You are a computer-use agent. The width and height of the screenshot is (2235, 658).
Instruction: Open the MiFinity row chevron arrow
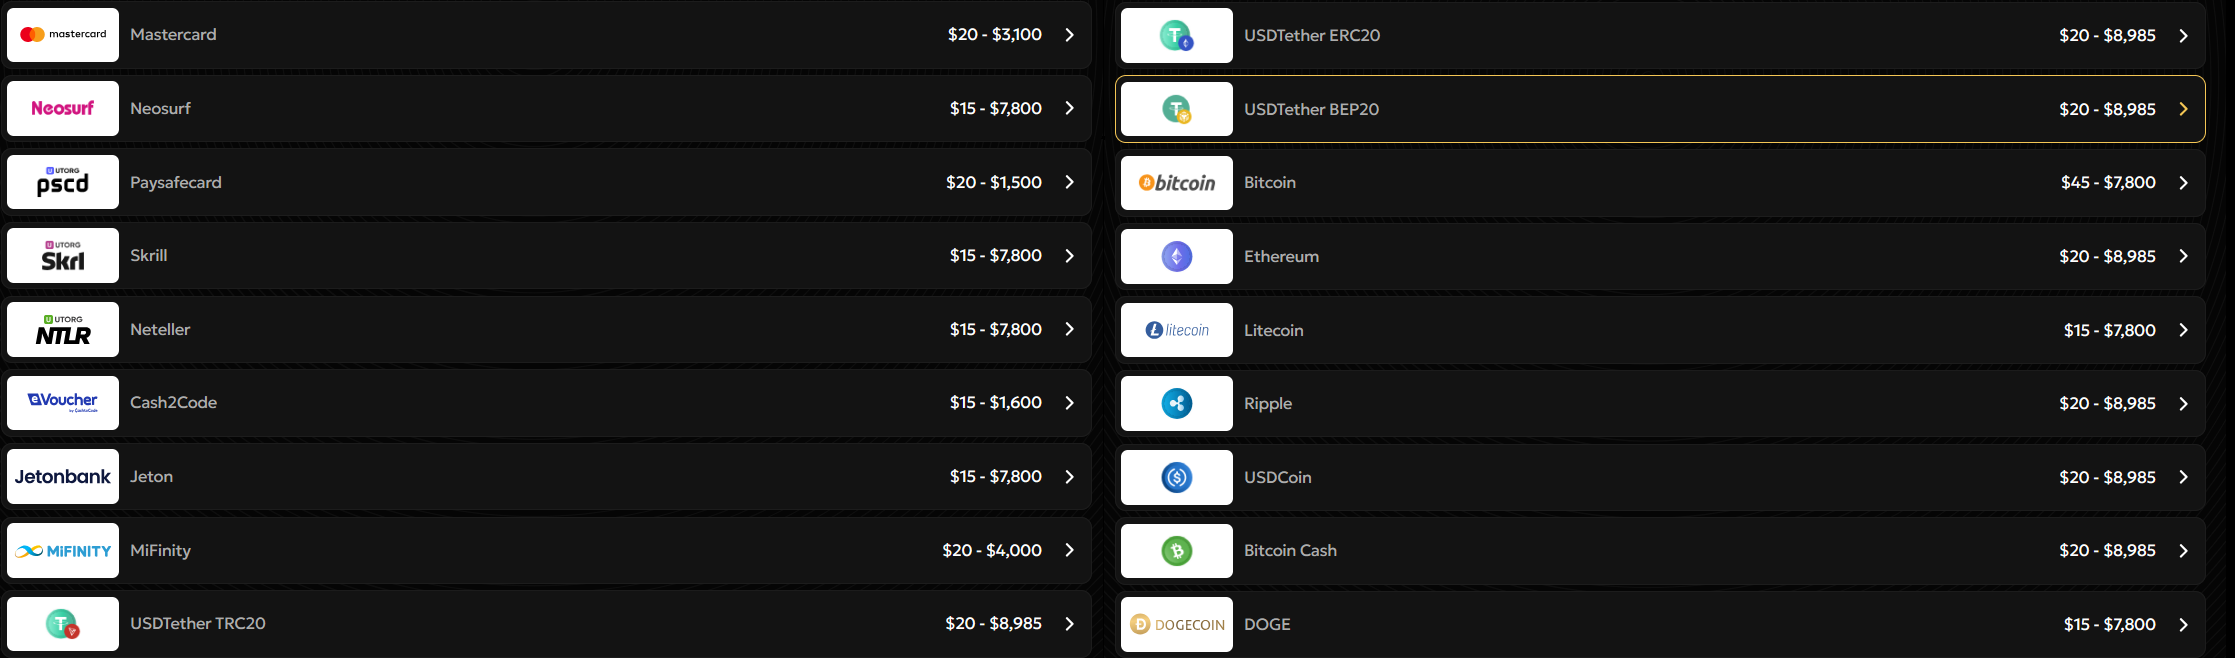click(1069, 550)
